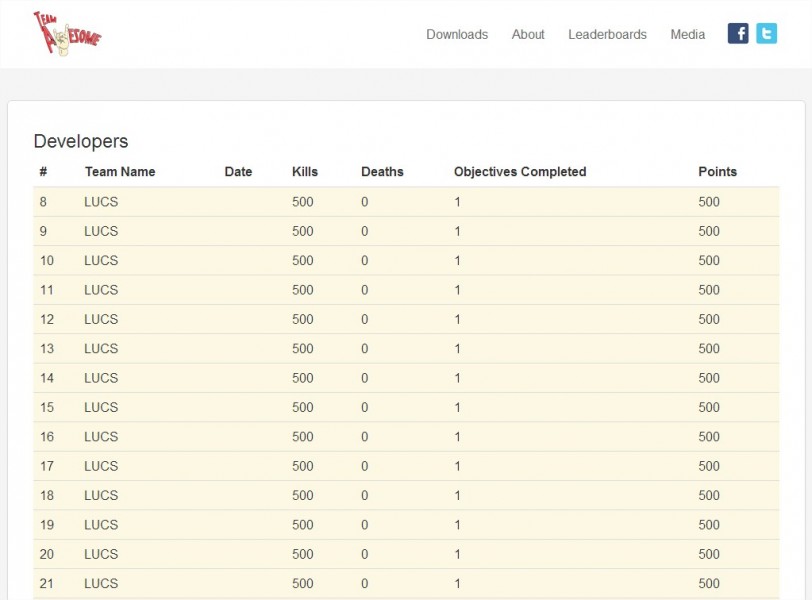
Task: Click the Points column header
Action: click(717, 172)
